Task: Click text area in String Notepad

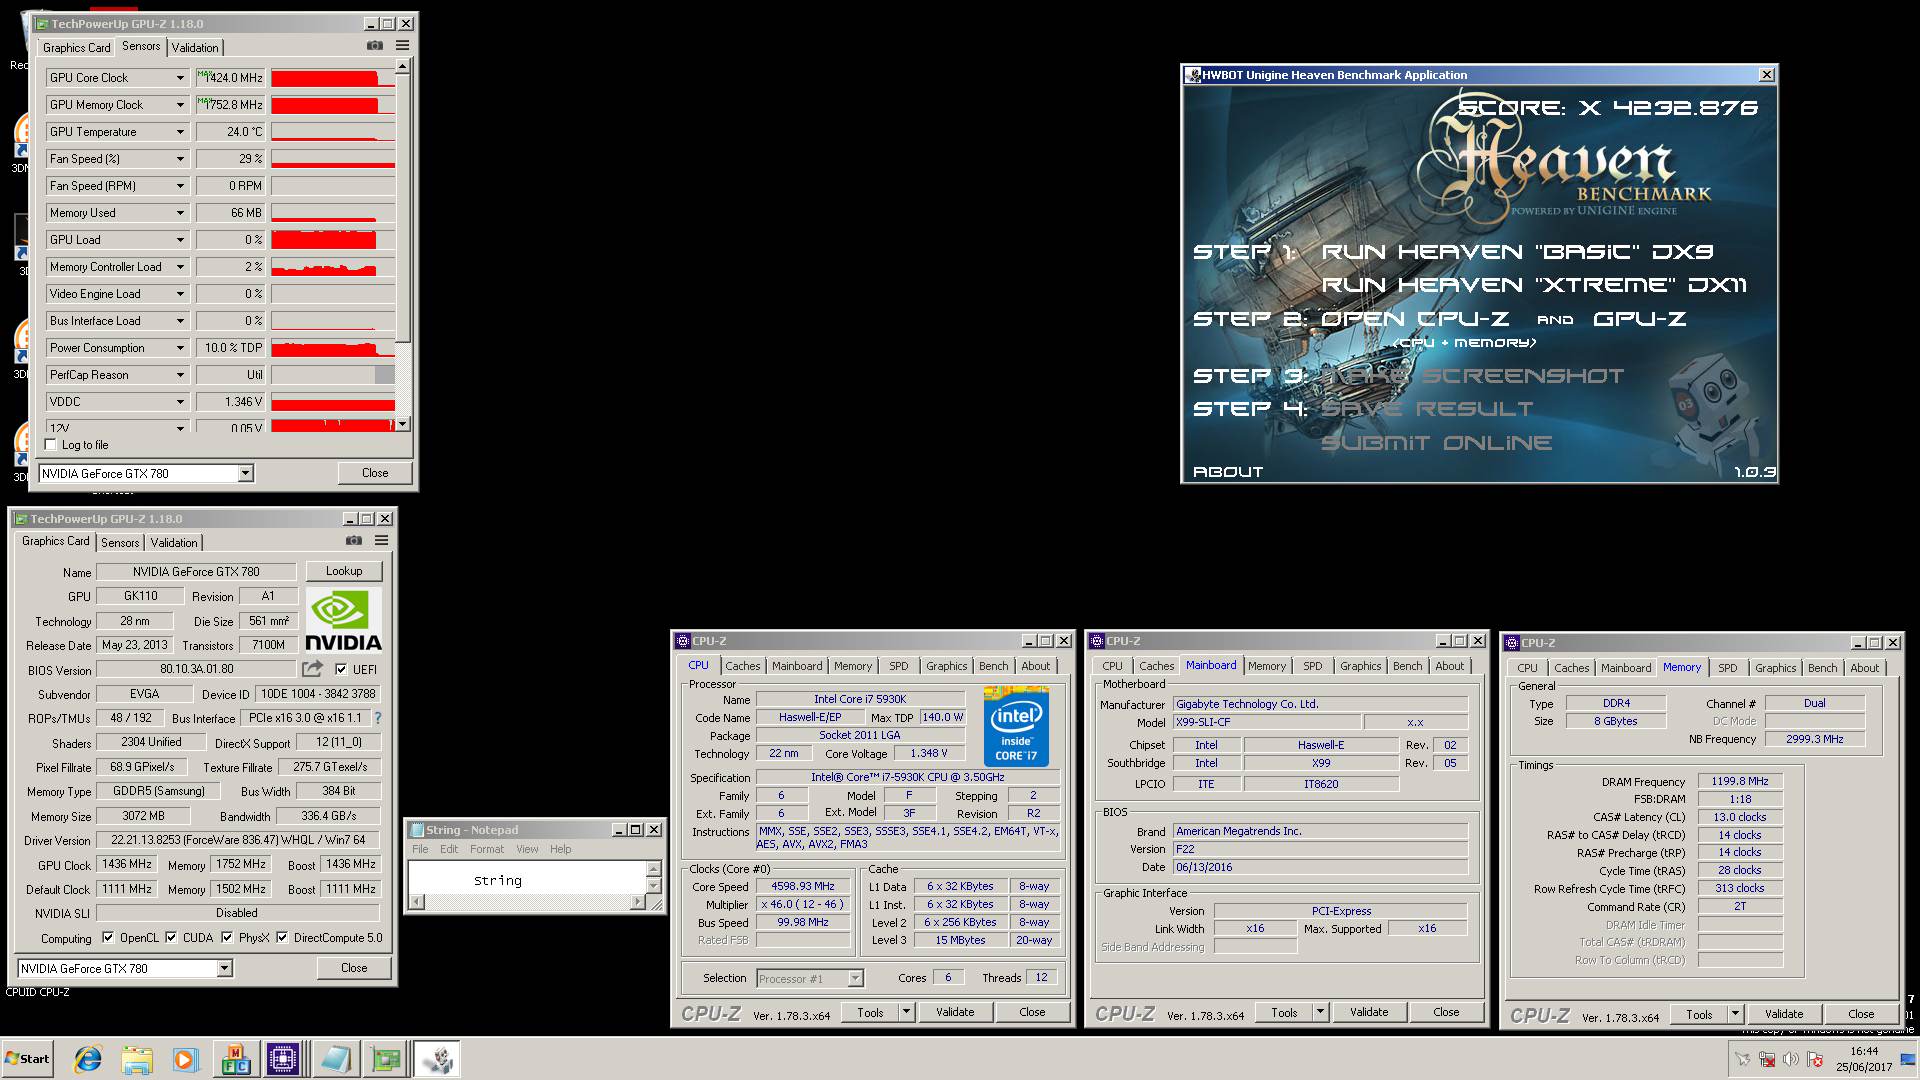Action: click(527, 876)
